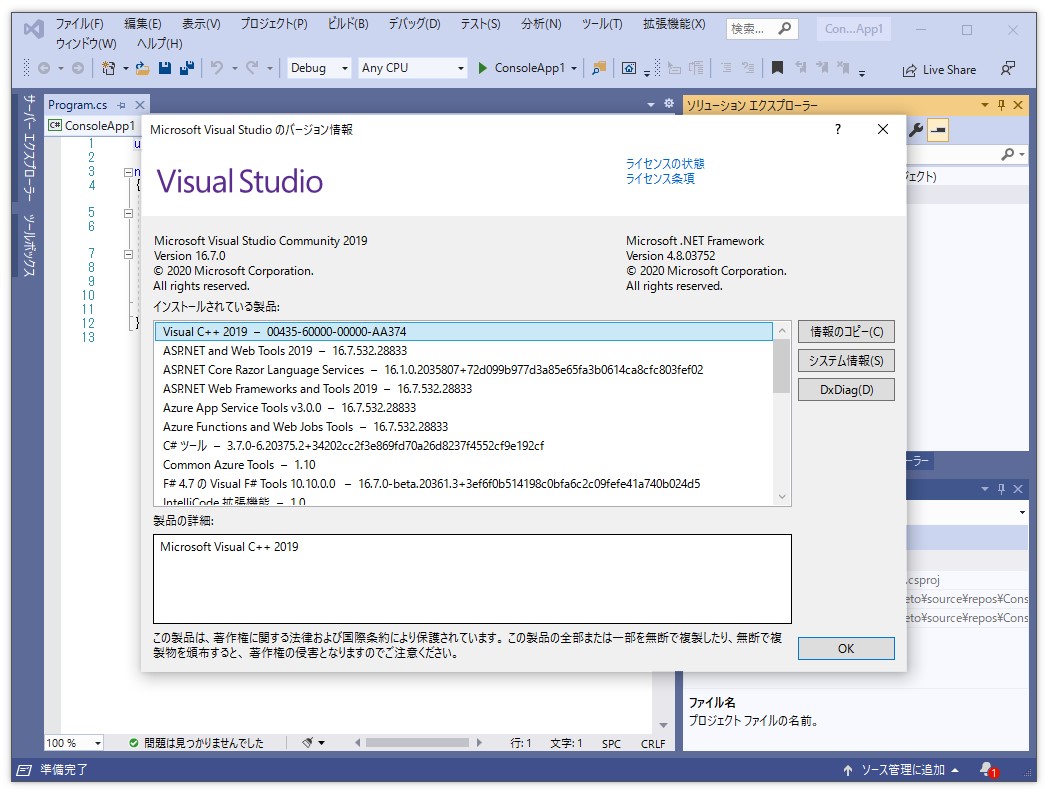The width and height of the screenshot is (1050, 798).
Task: Open the Debug configuration dropdown
Action: coord(317,68)
